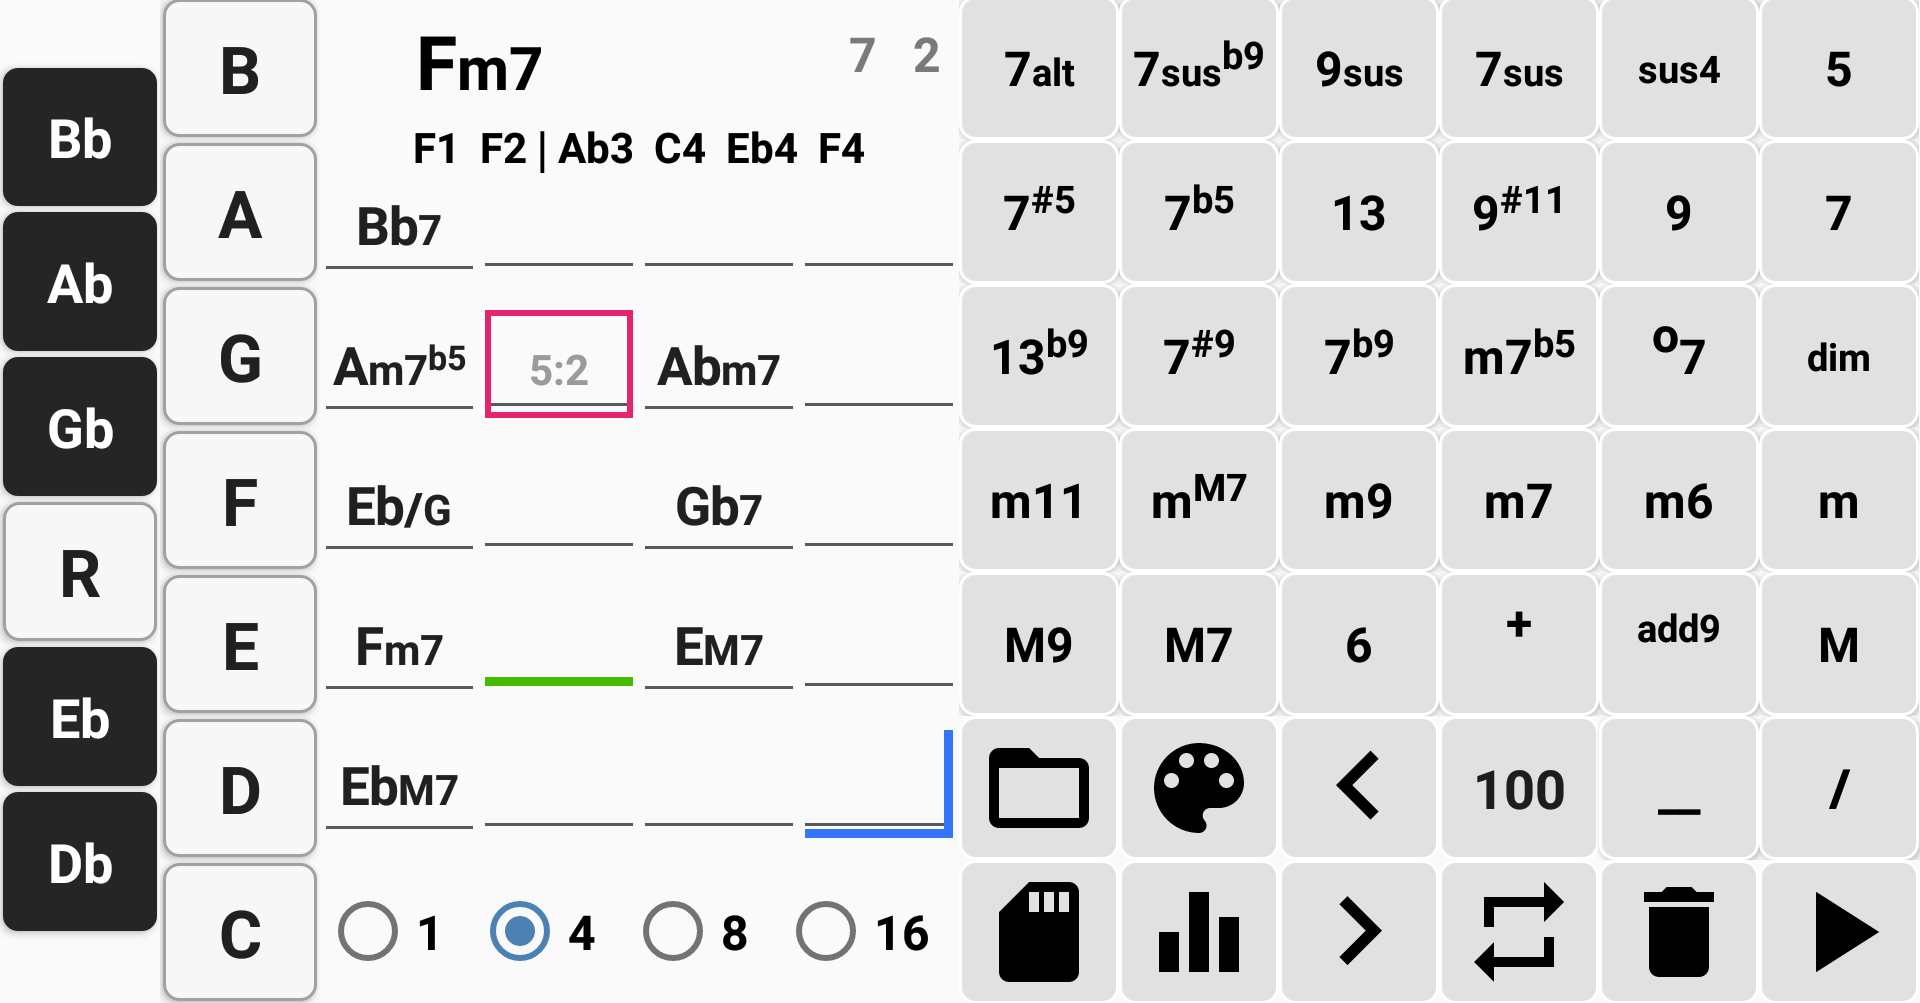1920x1003 pixels.
Task: Select the Bb root note key
Action: 80,138
